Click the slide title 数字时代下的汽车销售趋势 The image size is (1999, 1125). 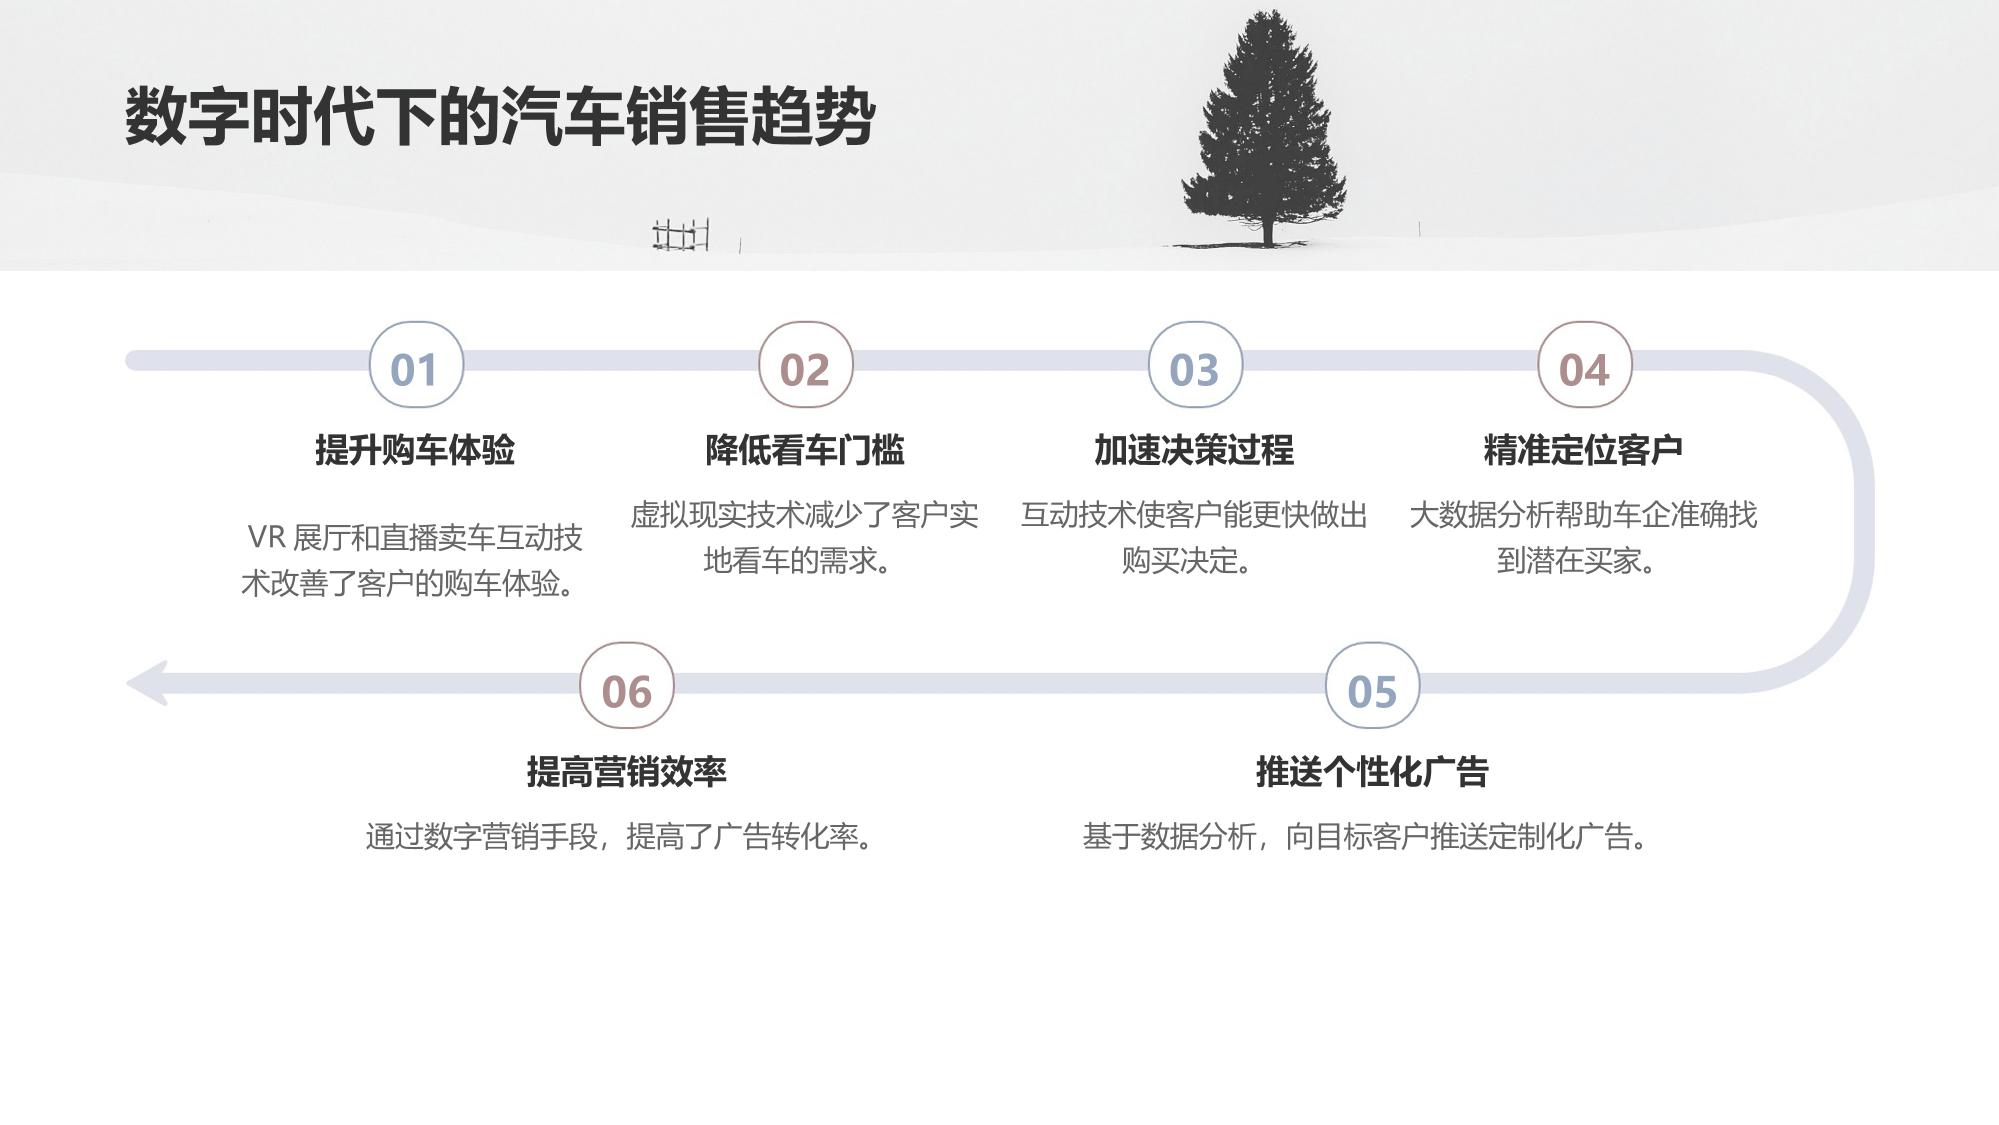500,117
